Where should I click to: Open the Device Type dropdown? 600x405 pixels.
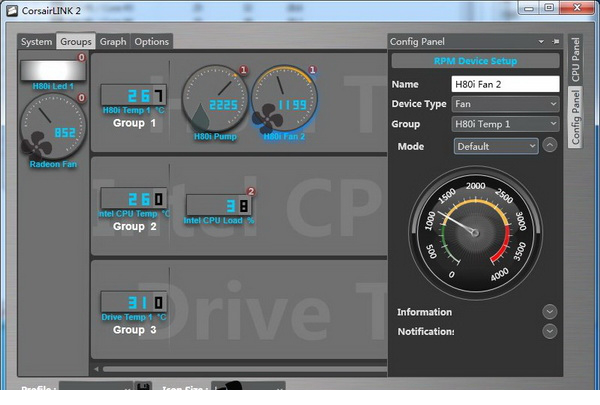pyautogui.click(x=505, y=104)
